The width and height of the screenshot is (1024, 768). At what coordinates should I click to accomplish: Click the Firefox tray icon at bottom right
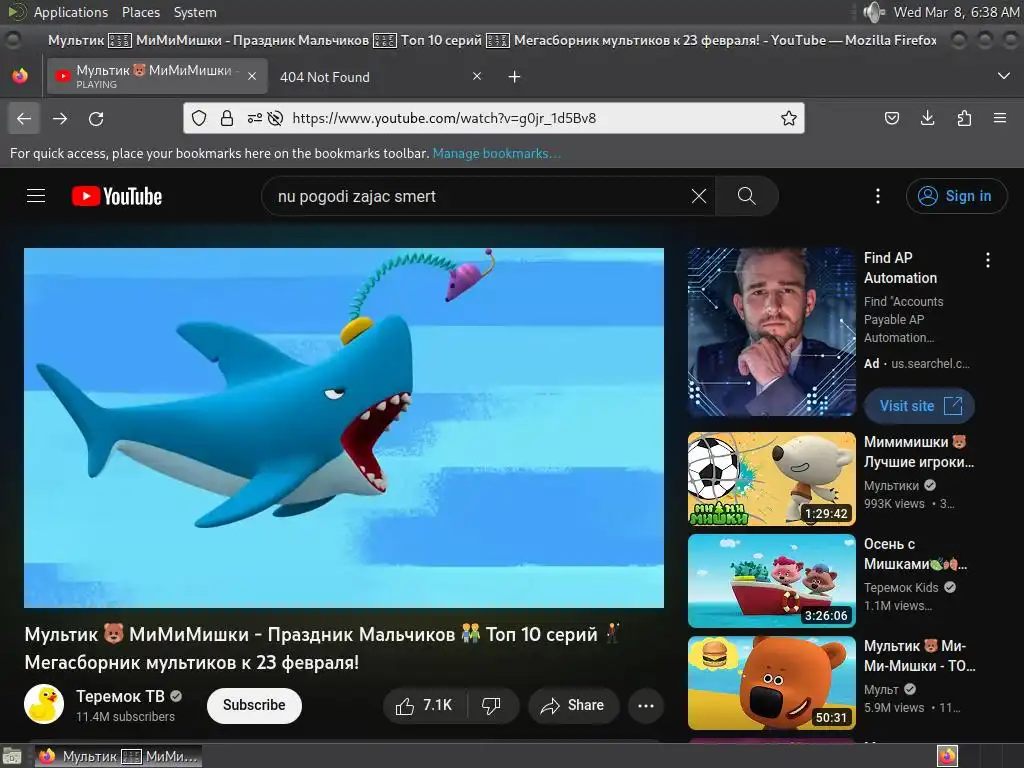pos(947,756)
